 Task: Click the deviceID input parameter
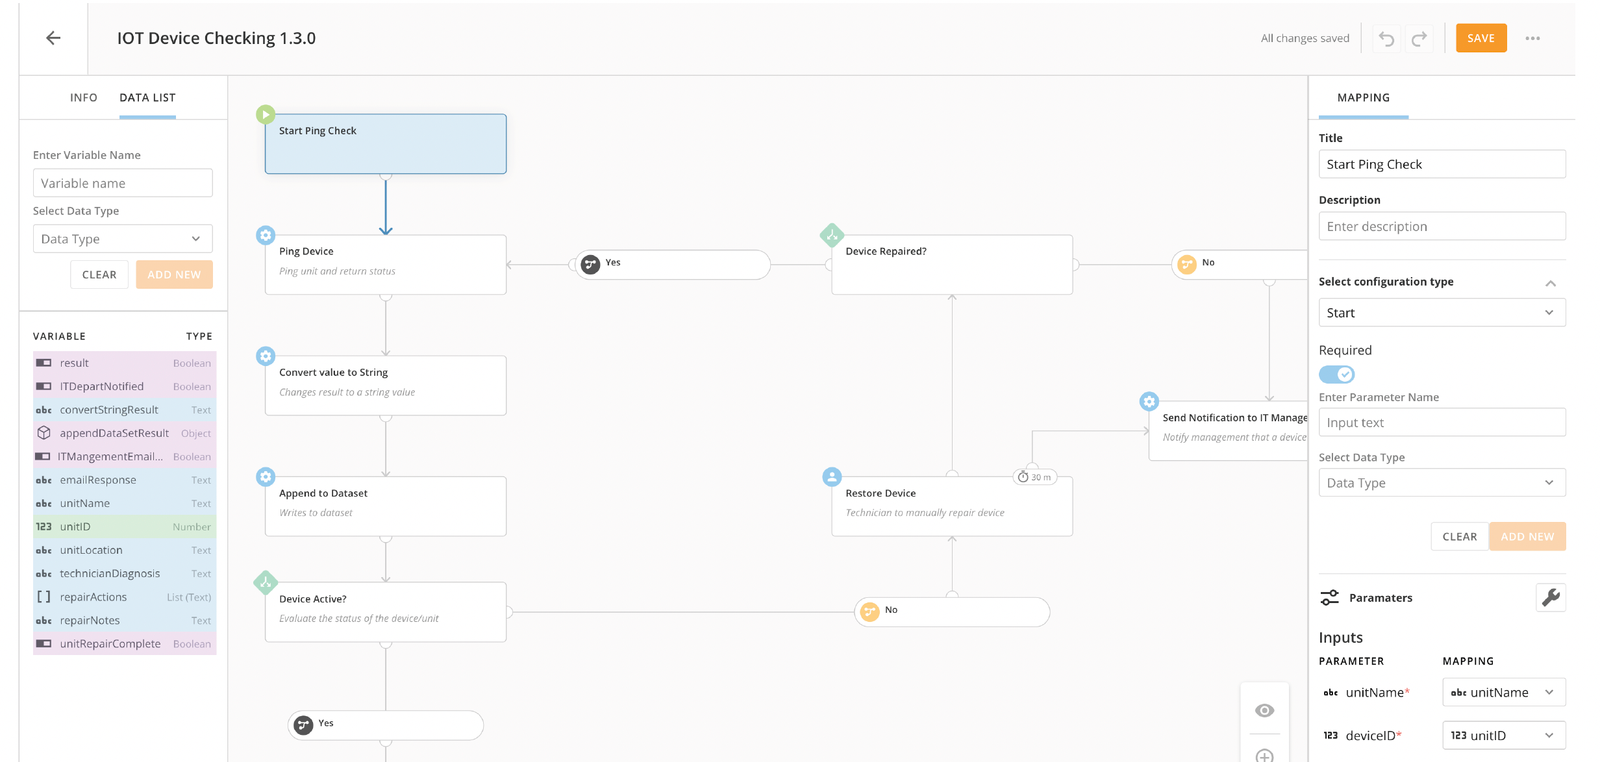coord(1373,735)
